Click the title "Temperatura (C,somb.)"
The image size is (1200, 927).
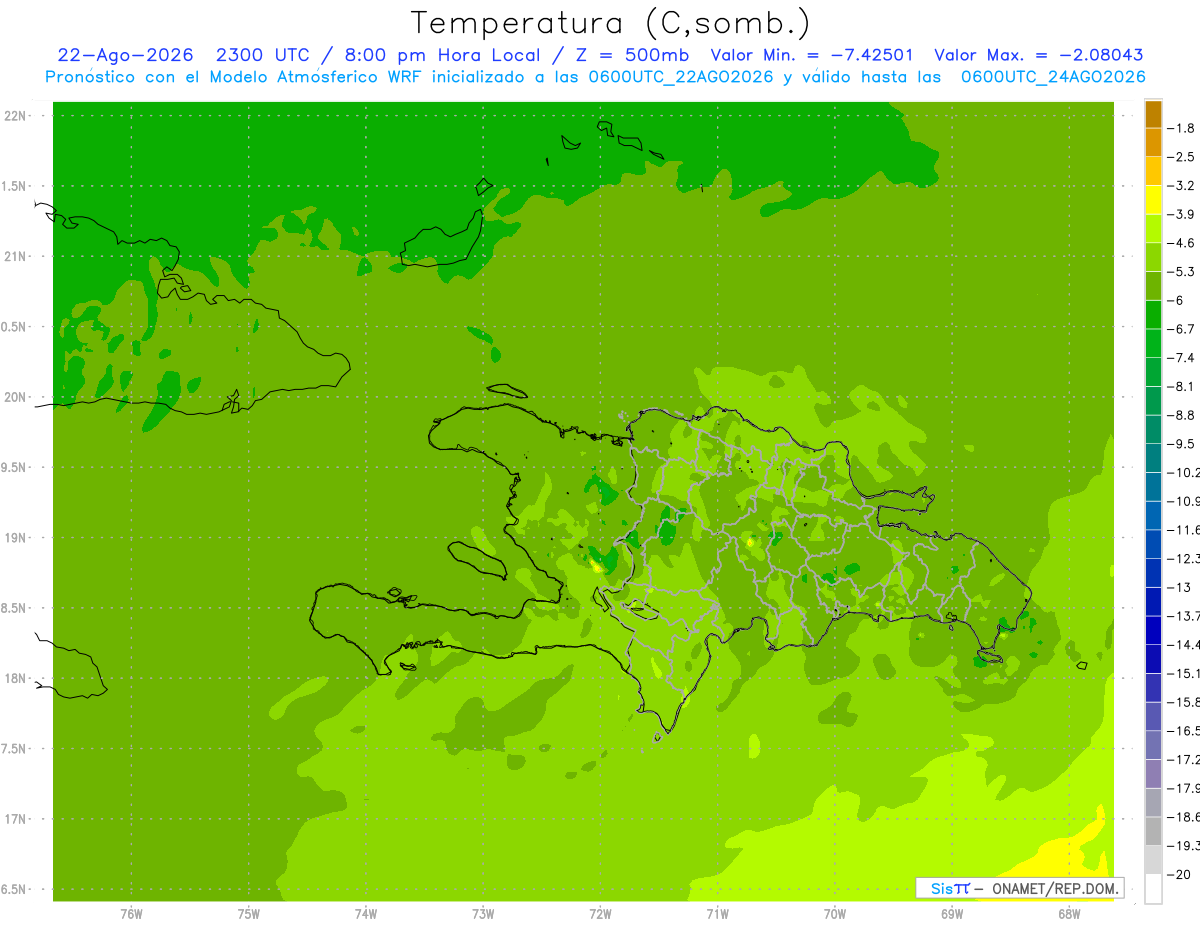(610, 23)
